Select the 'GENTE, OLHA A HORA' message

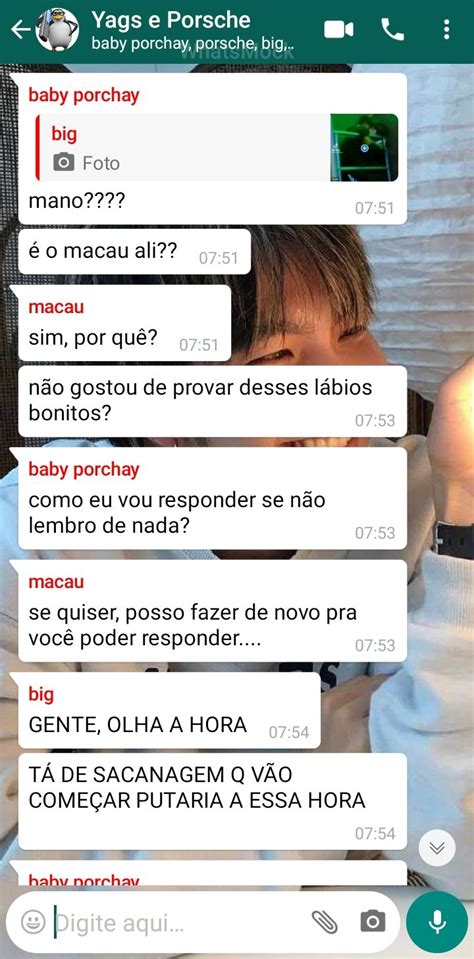click(x=169, y=711)
